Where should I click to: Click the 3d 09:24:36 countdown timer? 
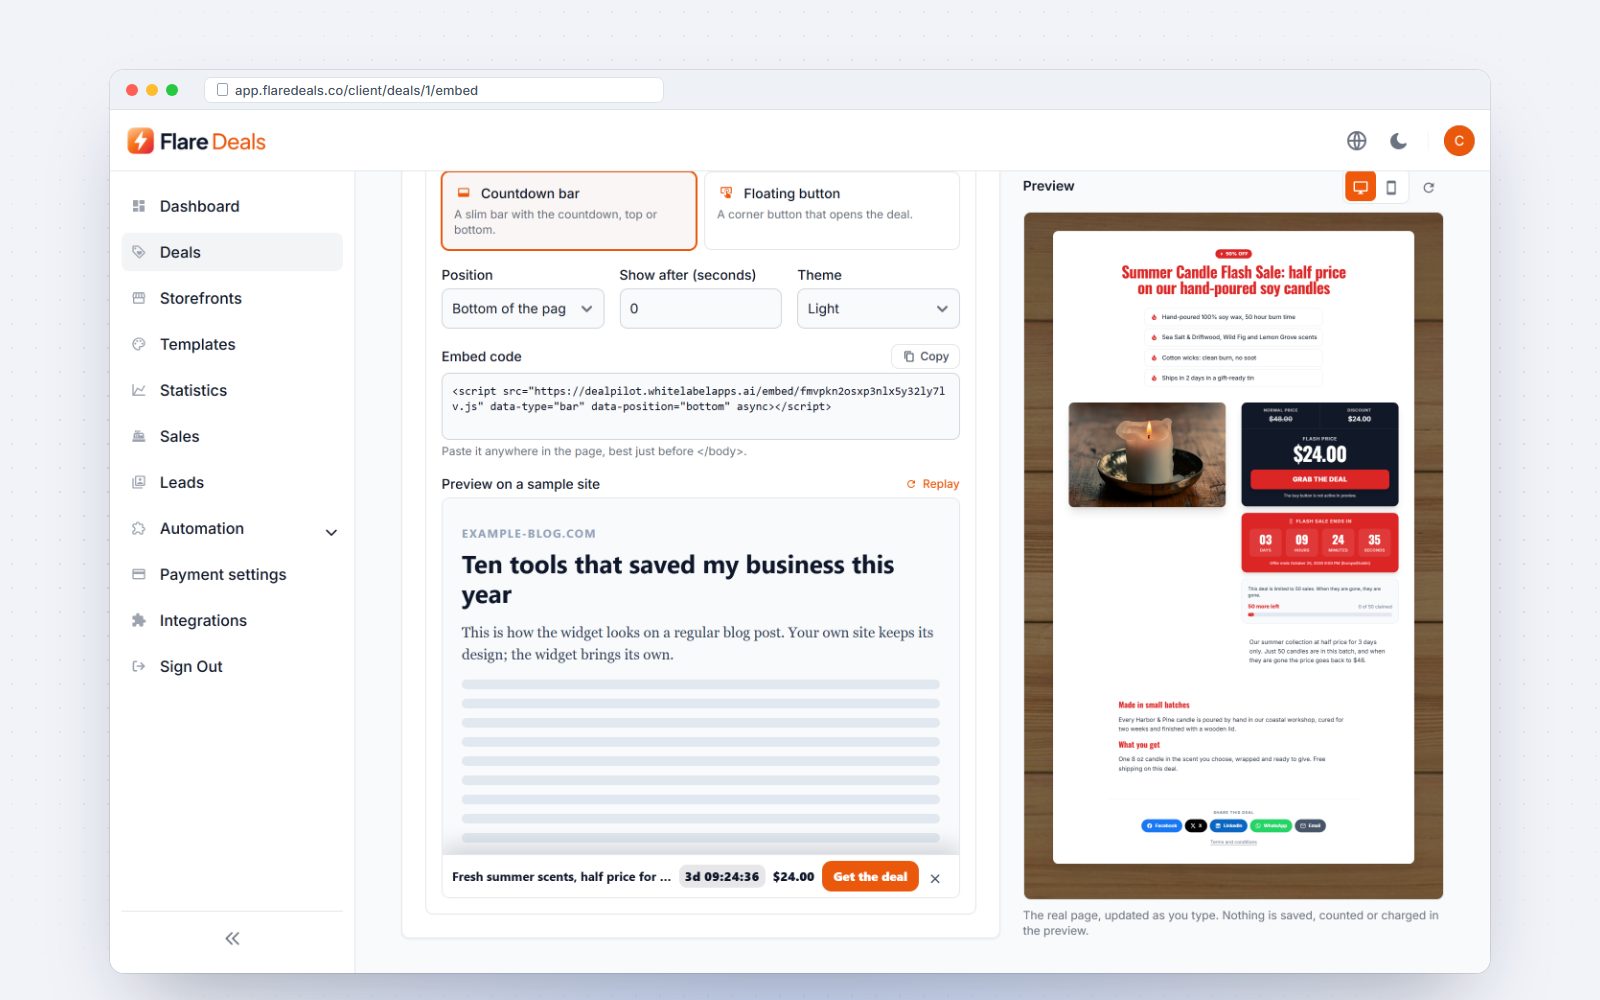(x=722, y=876)
